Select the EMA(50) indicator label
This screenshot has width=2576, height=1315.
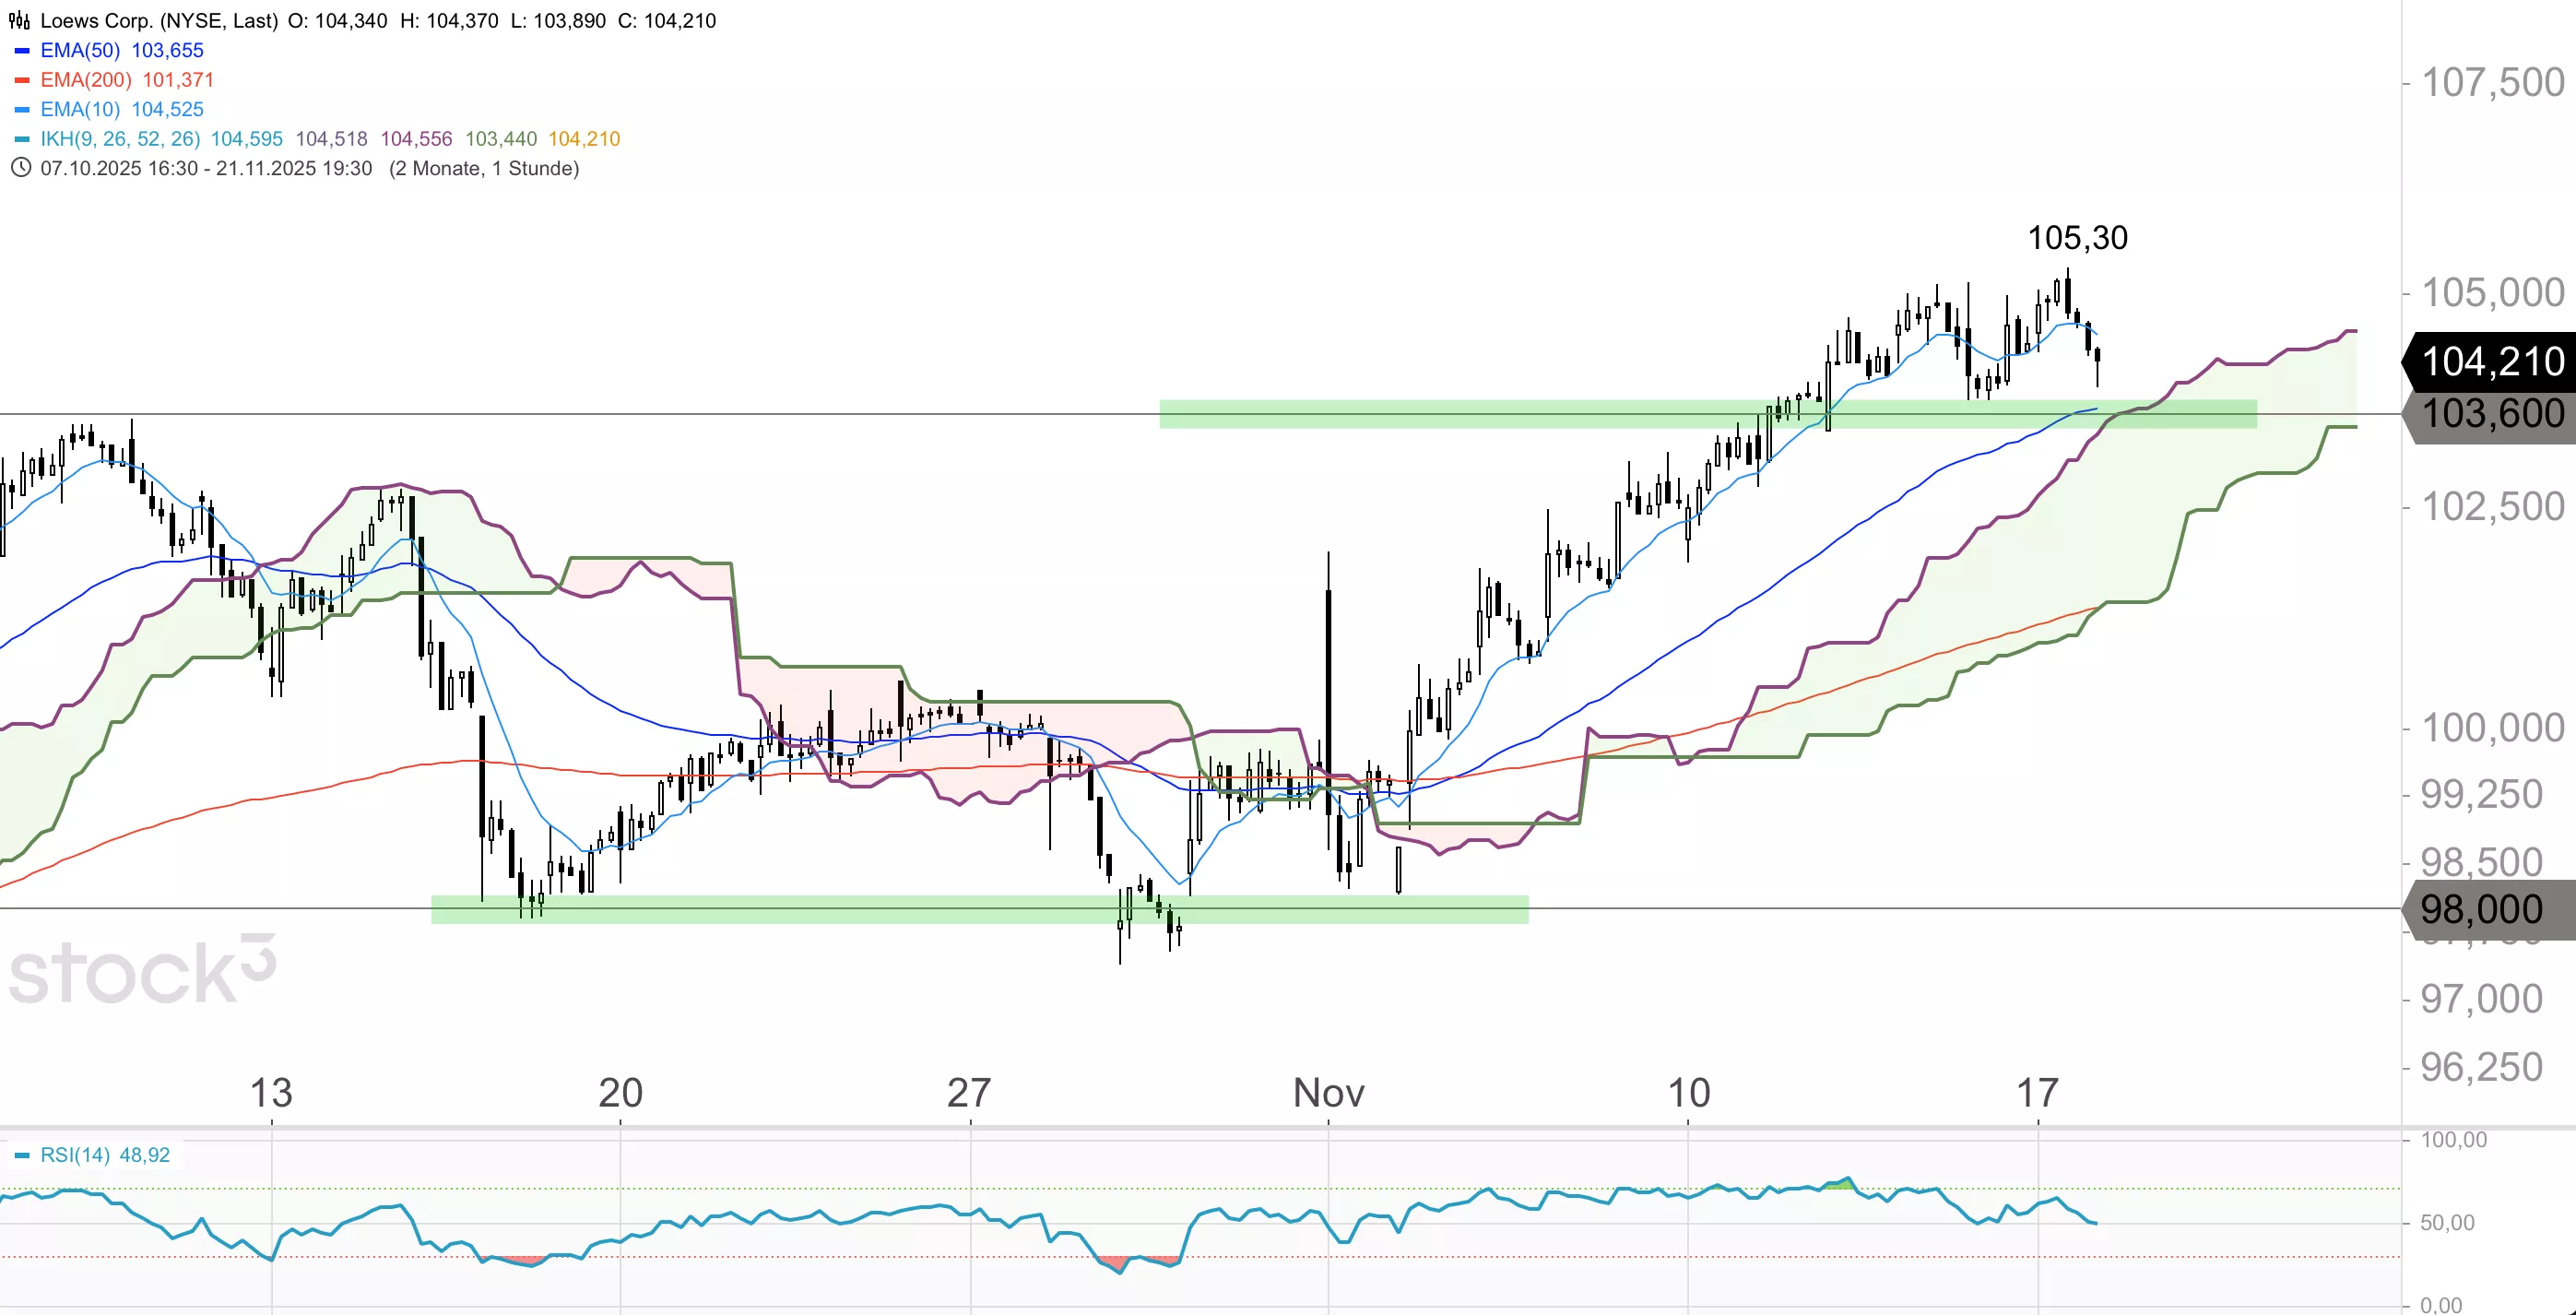click(80, 51)
